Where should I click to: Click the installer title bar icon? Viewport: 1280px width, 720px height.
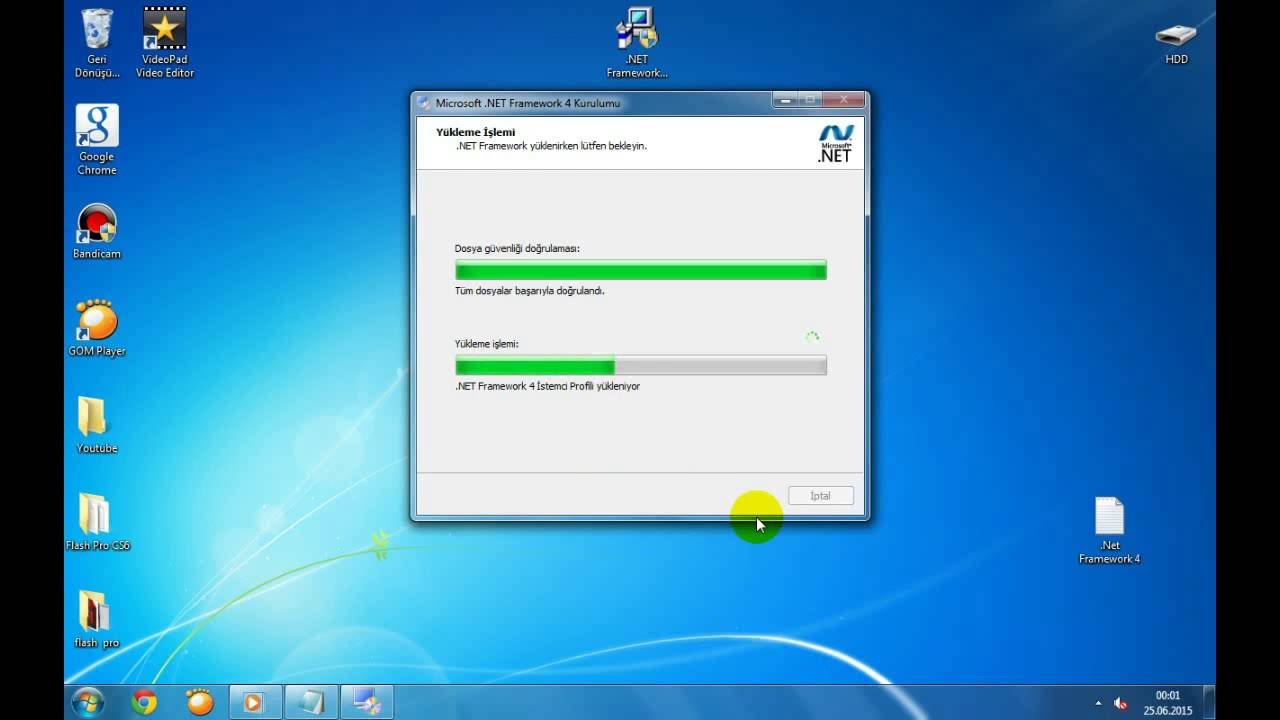click(x=424, y=103)
